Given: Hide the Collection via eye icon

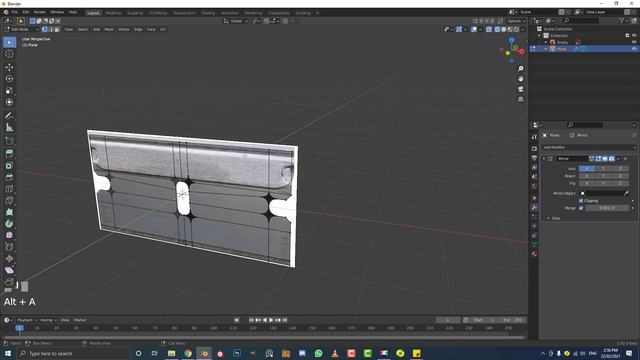Looking at the screenshot, I should coord(634,36).
